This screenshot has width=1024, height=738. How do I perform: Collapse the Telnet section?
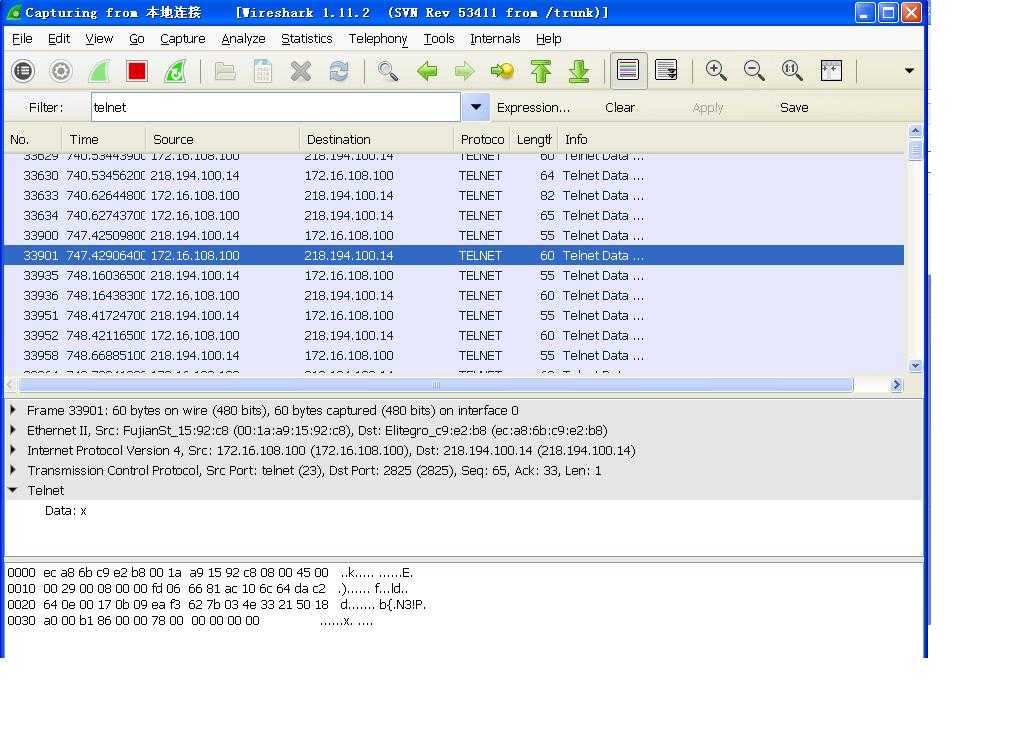12,490
